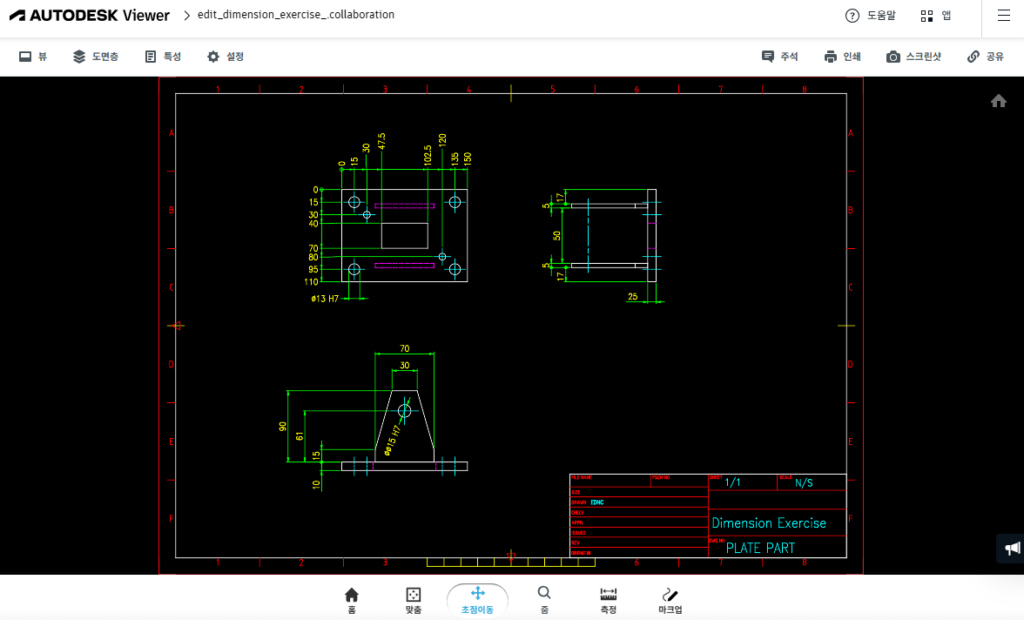Open the Measure (측정) tool
The width and height of the screenshot is (1024, 620).
coord(608,599)
